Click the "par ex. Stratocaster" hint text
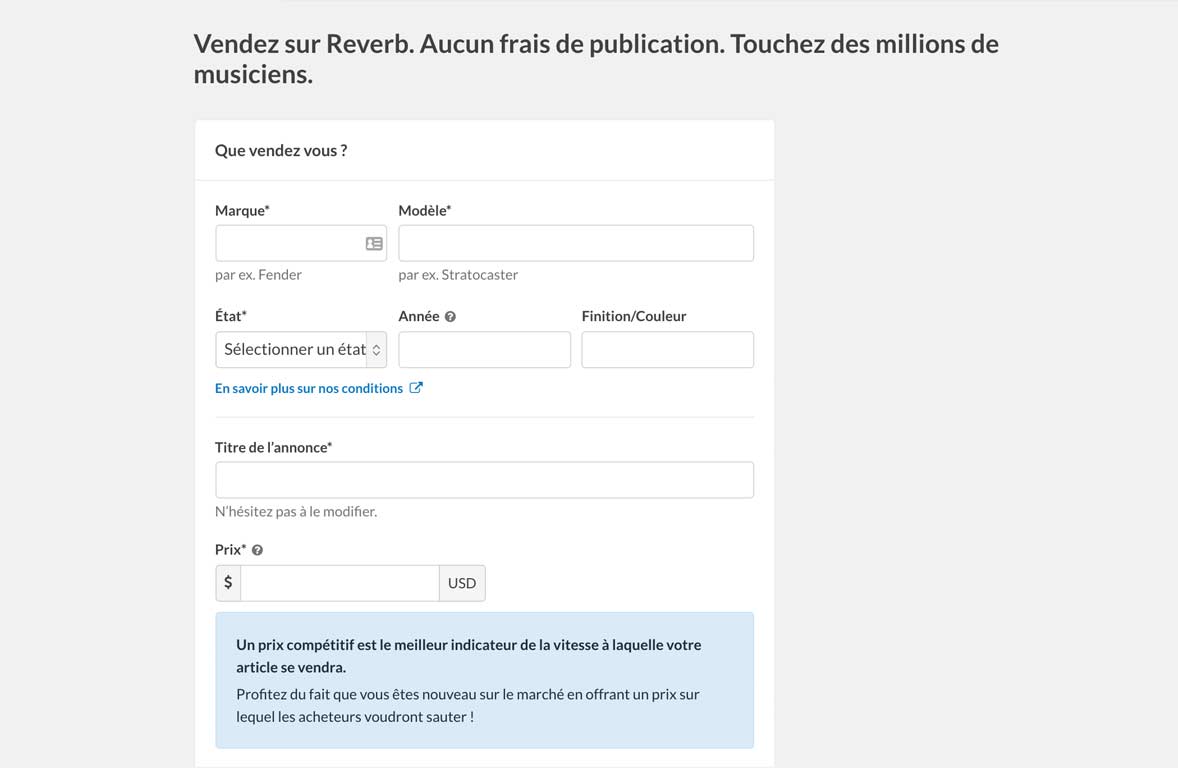The width and height of the screenshot is (1178, 768). pyautogui.click(x=458, y=275)
